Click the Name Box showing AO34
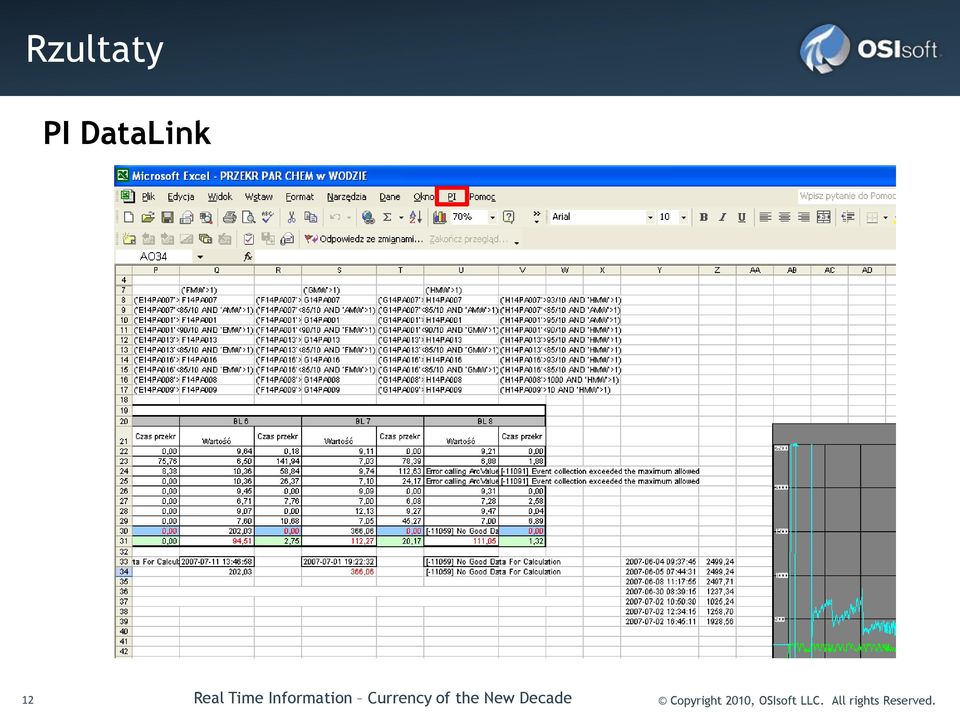 pyautogui.click(x=154, y=257)
